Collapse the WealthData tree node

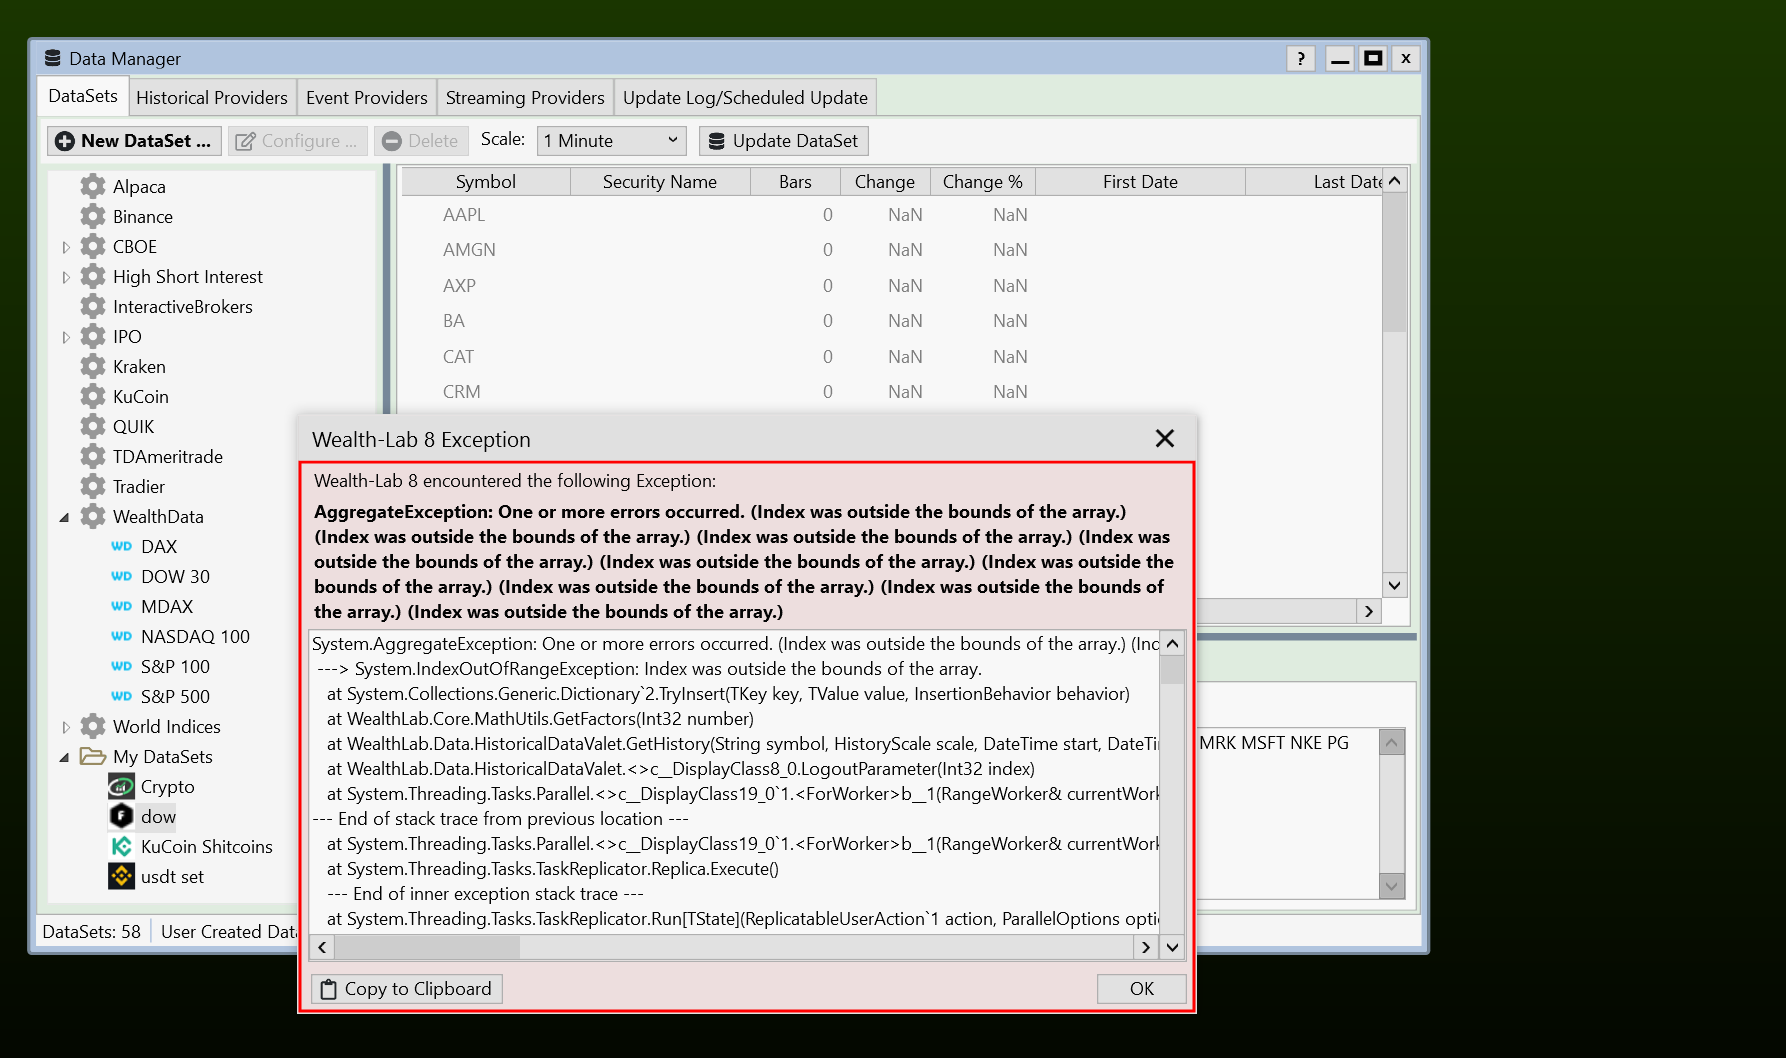(x=65, y=517)
